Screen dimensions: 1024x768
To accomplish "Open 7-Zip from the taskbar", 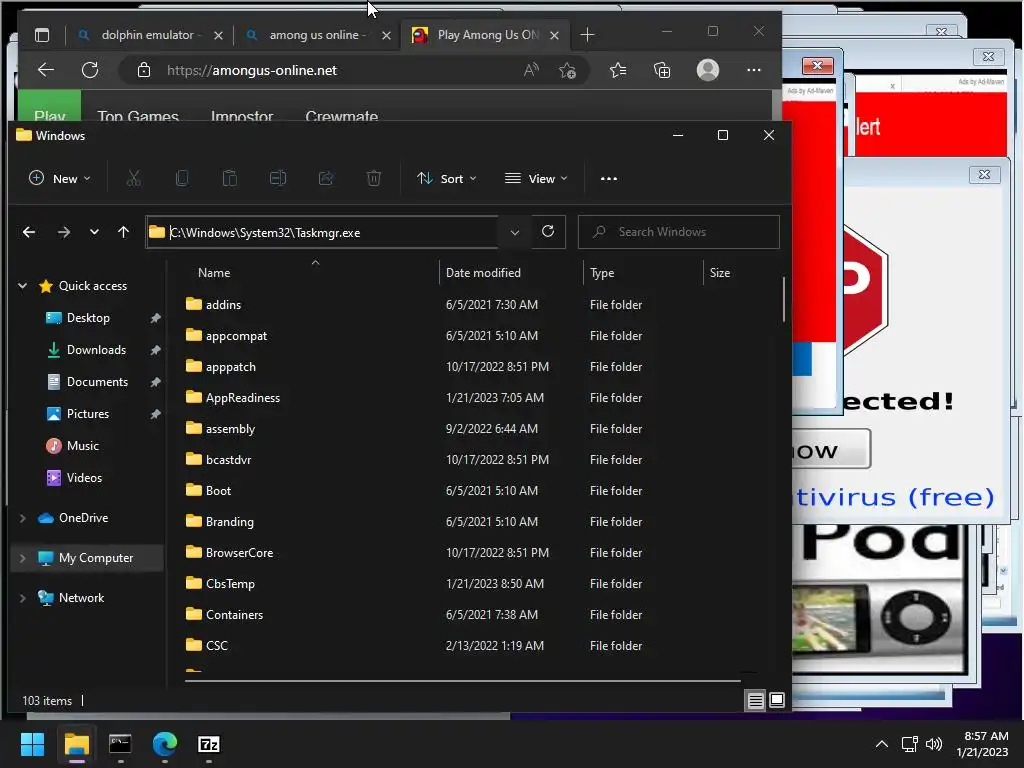I will click(x=208, y=744).
